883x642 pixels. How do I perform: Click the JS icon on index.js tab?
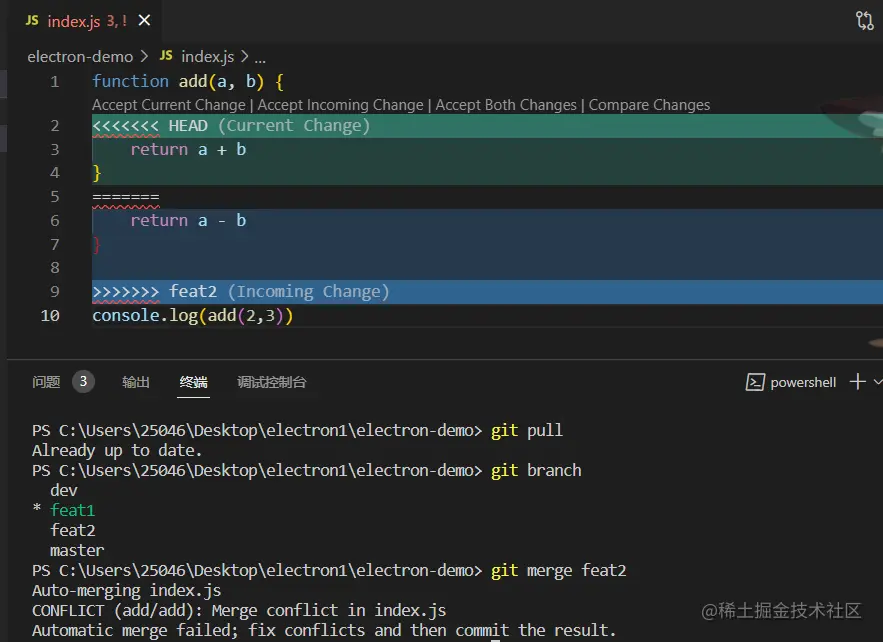pyautogui.click(x=32, y=20)
